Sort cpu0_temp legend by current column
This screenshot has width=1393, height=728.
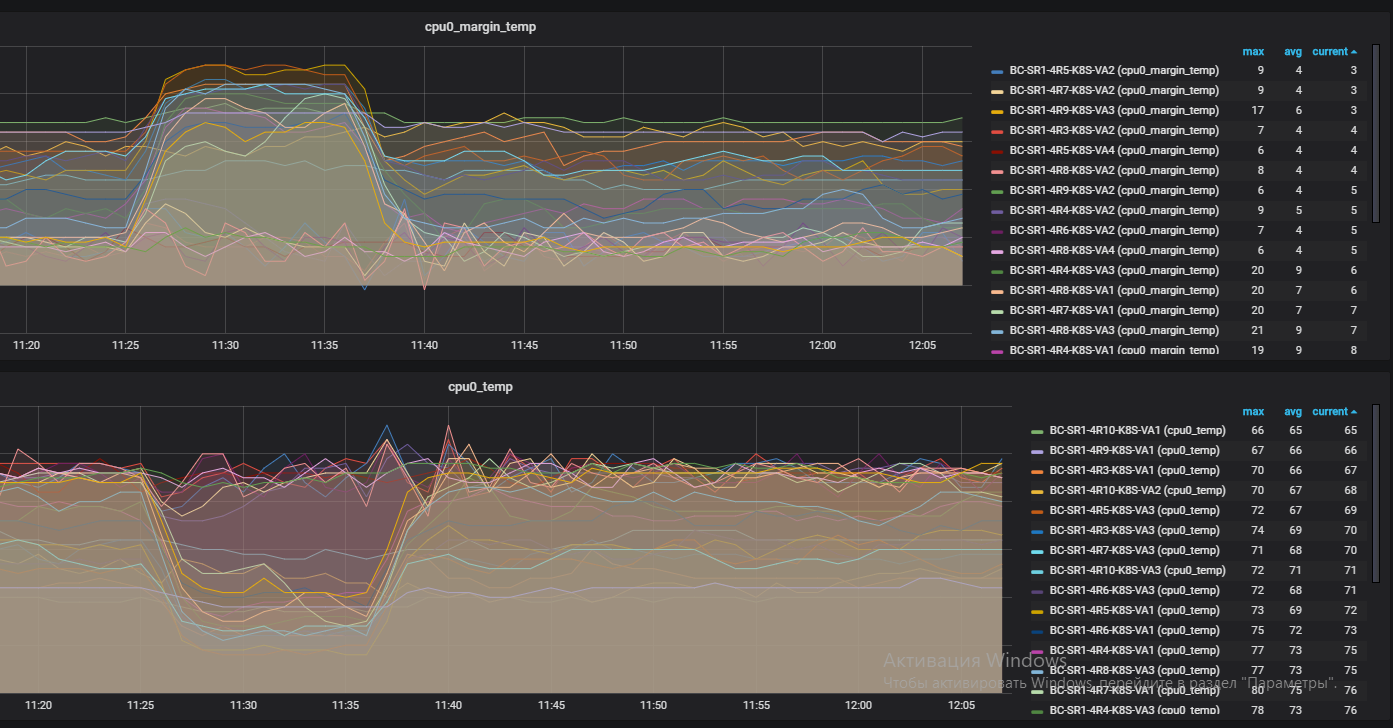1334,411
